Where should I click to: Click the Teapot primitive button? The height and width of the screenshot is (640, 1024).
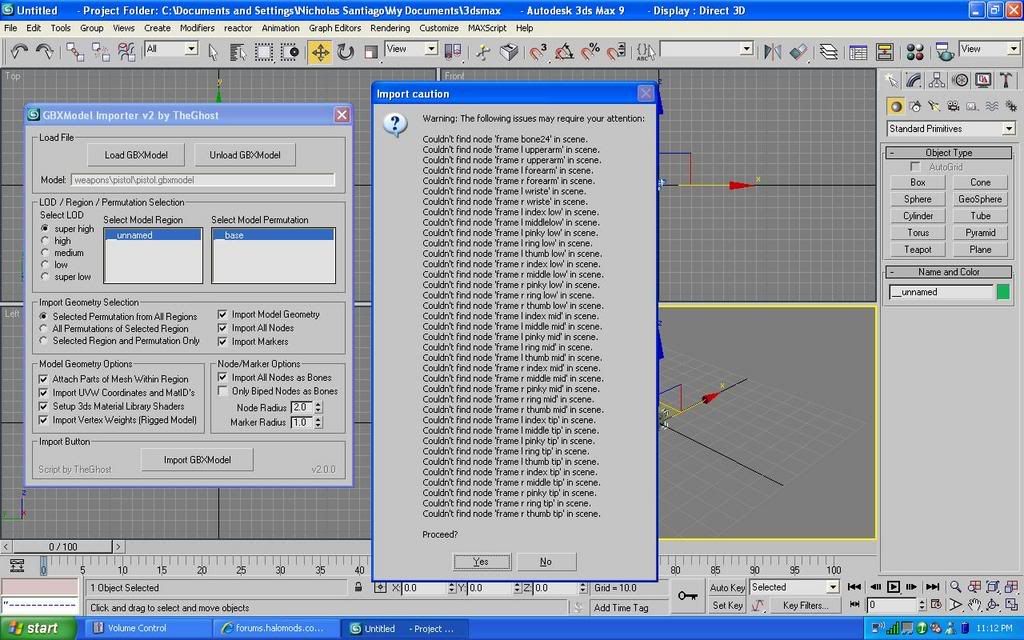[x=918, y=249]
